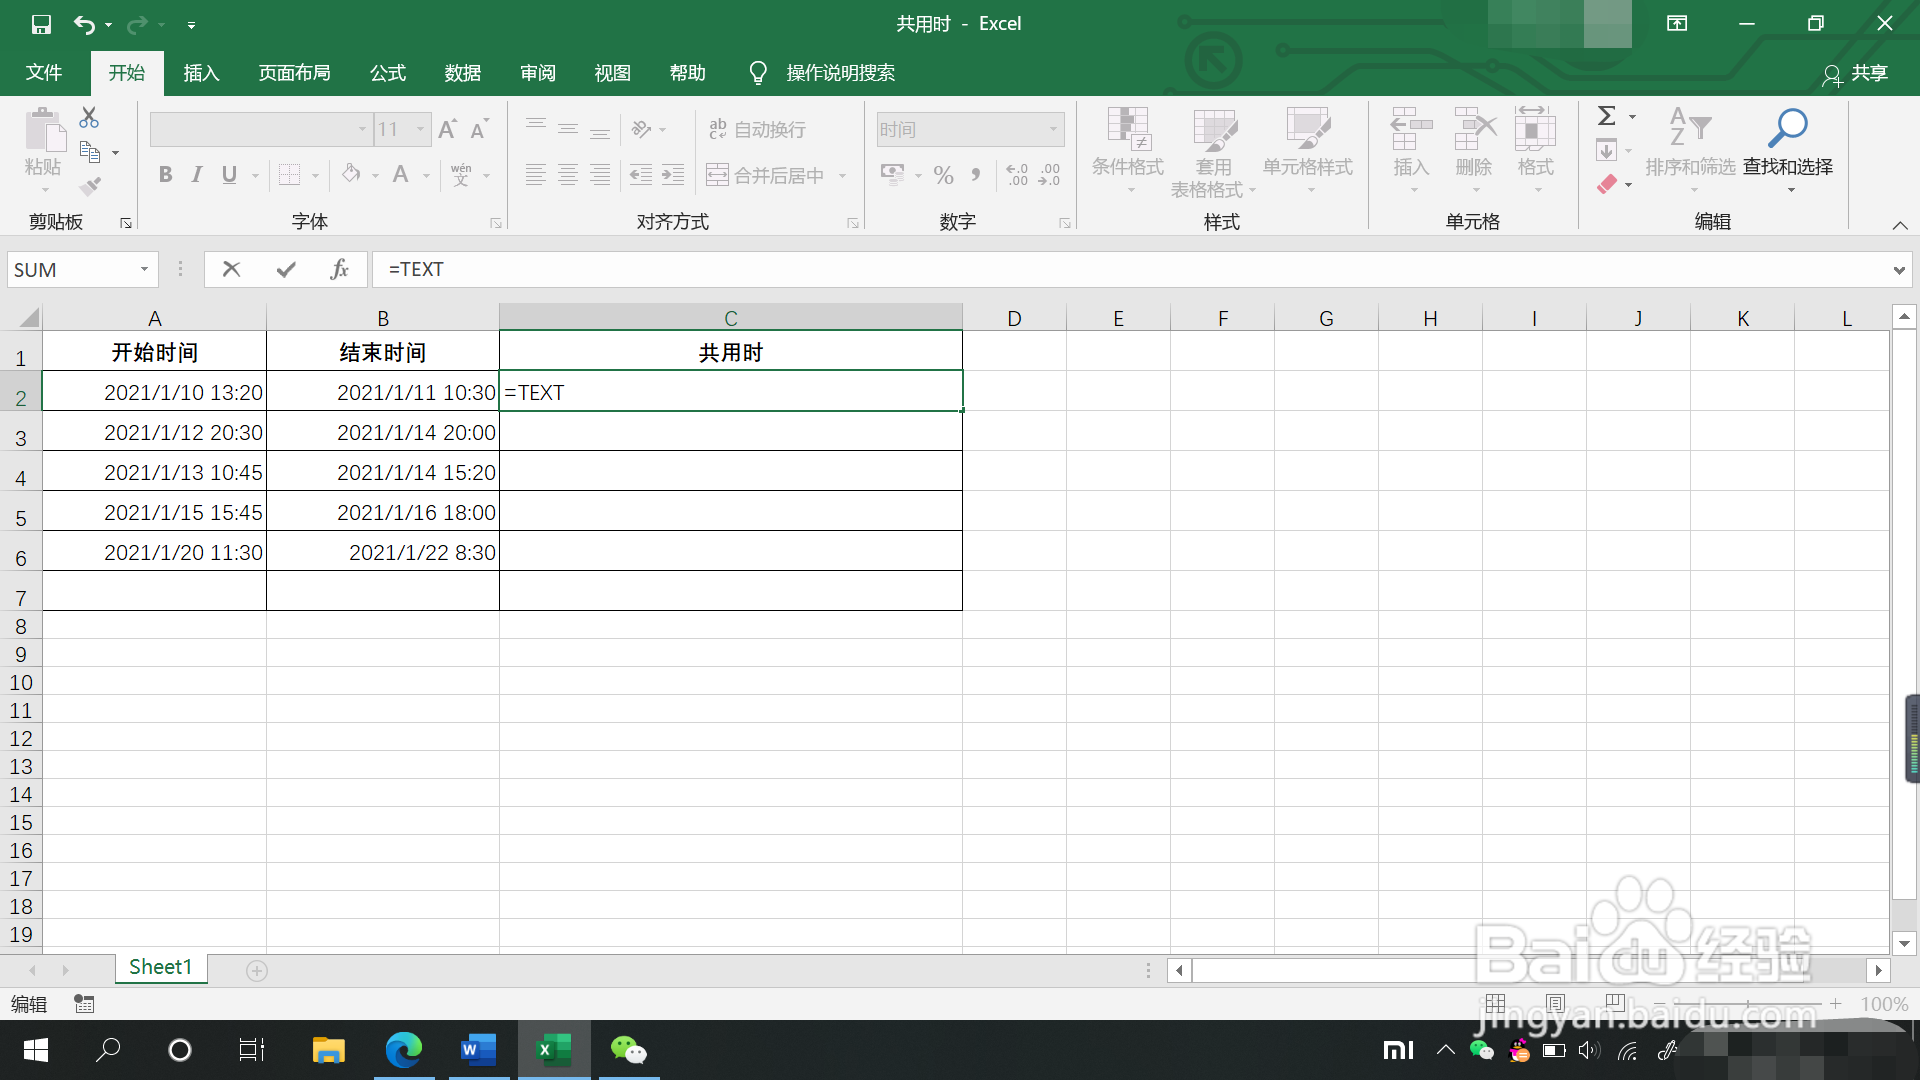Confirm formula with checkmark icon
1920x1080 pixels.
tap(286, 269)
